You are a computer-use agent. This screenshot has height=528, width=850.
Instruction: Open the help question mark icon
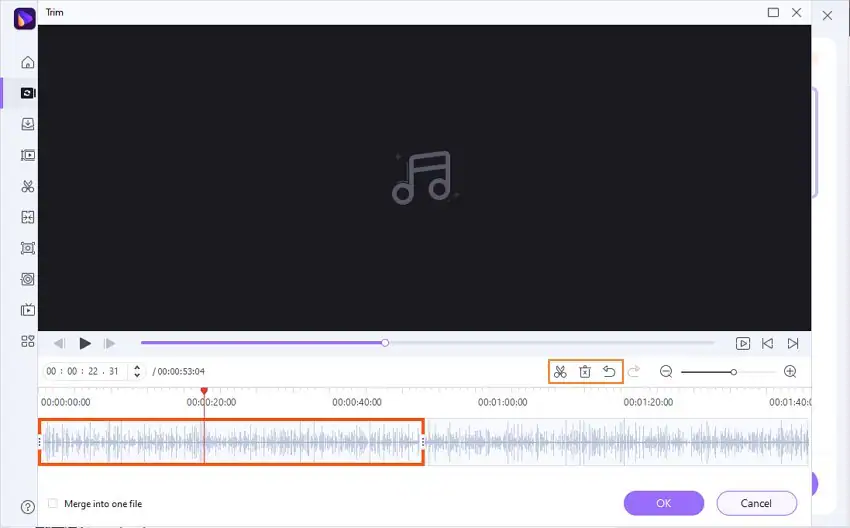click(x=28, y=507)
